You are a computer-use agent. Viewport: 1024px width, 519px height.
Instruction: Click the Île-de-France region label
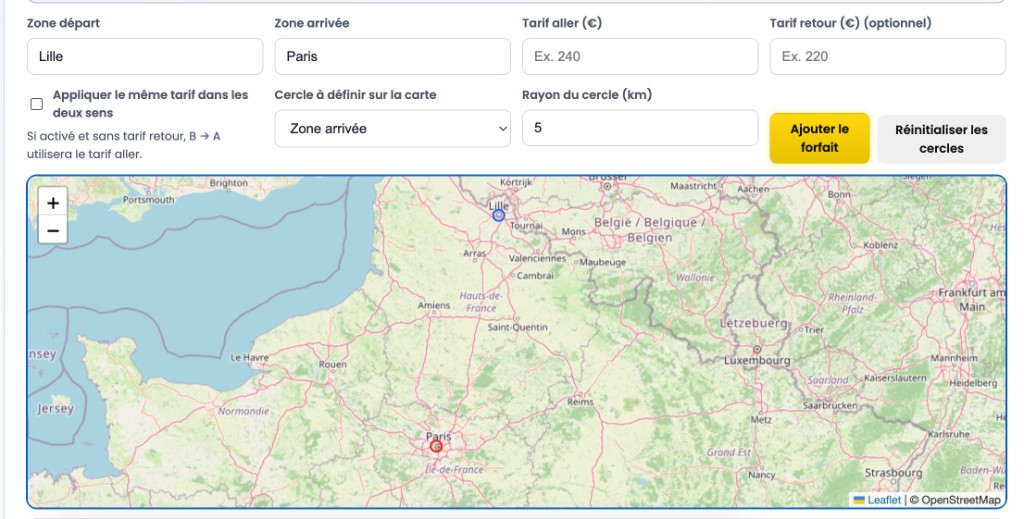tap(455, 469)
